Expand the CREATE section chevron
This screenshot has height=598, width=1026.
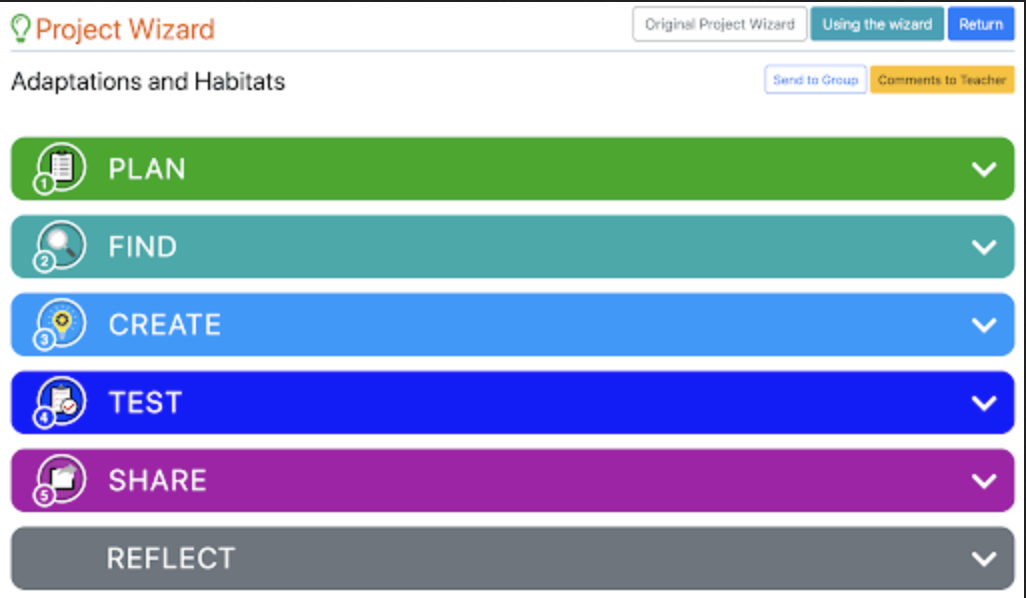(984, 325)
